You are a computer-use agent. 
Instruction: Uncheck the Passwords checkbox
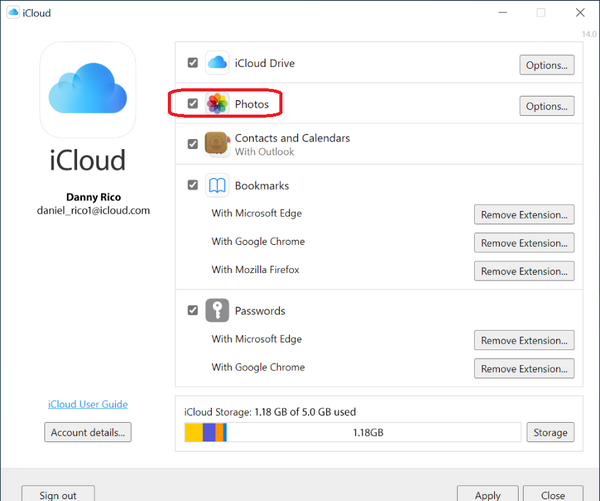click(193, 310)
